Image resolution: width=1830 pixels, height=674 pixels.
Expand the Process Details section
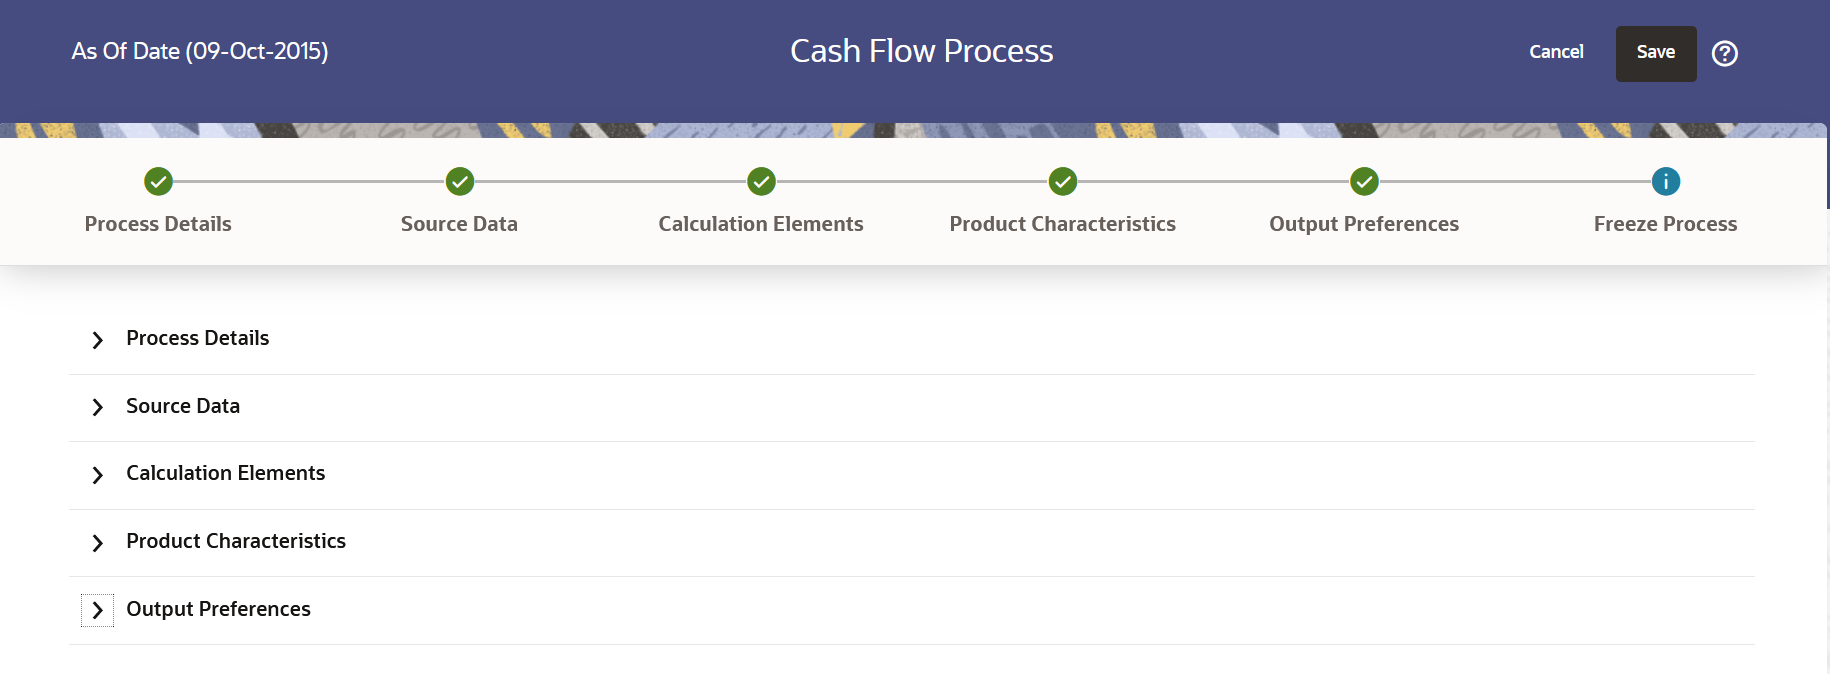pyautogui.click(x=97, y=340)
